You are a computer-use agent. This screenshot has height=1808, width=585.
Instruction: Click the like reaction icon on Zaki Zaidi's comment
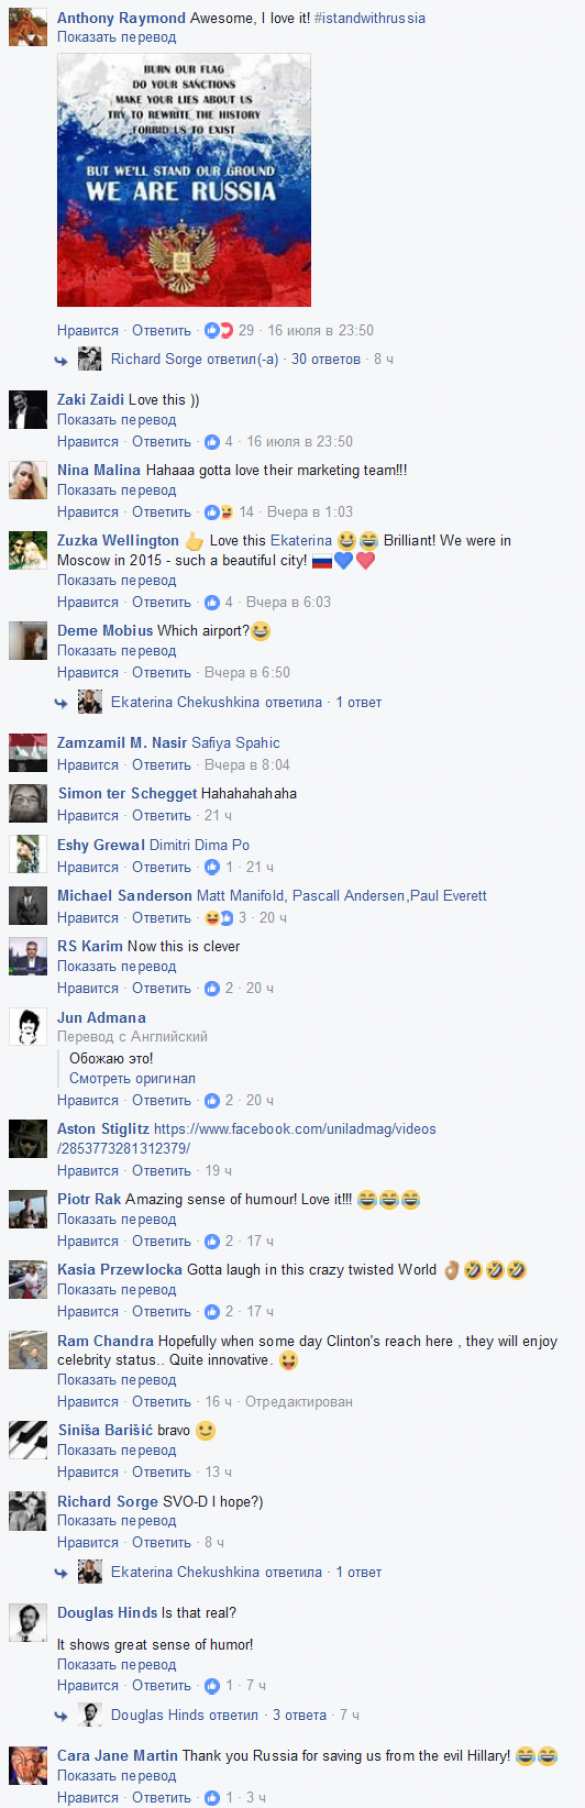click(x=212, y=441)
